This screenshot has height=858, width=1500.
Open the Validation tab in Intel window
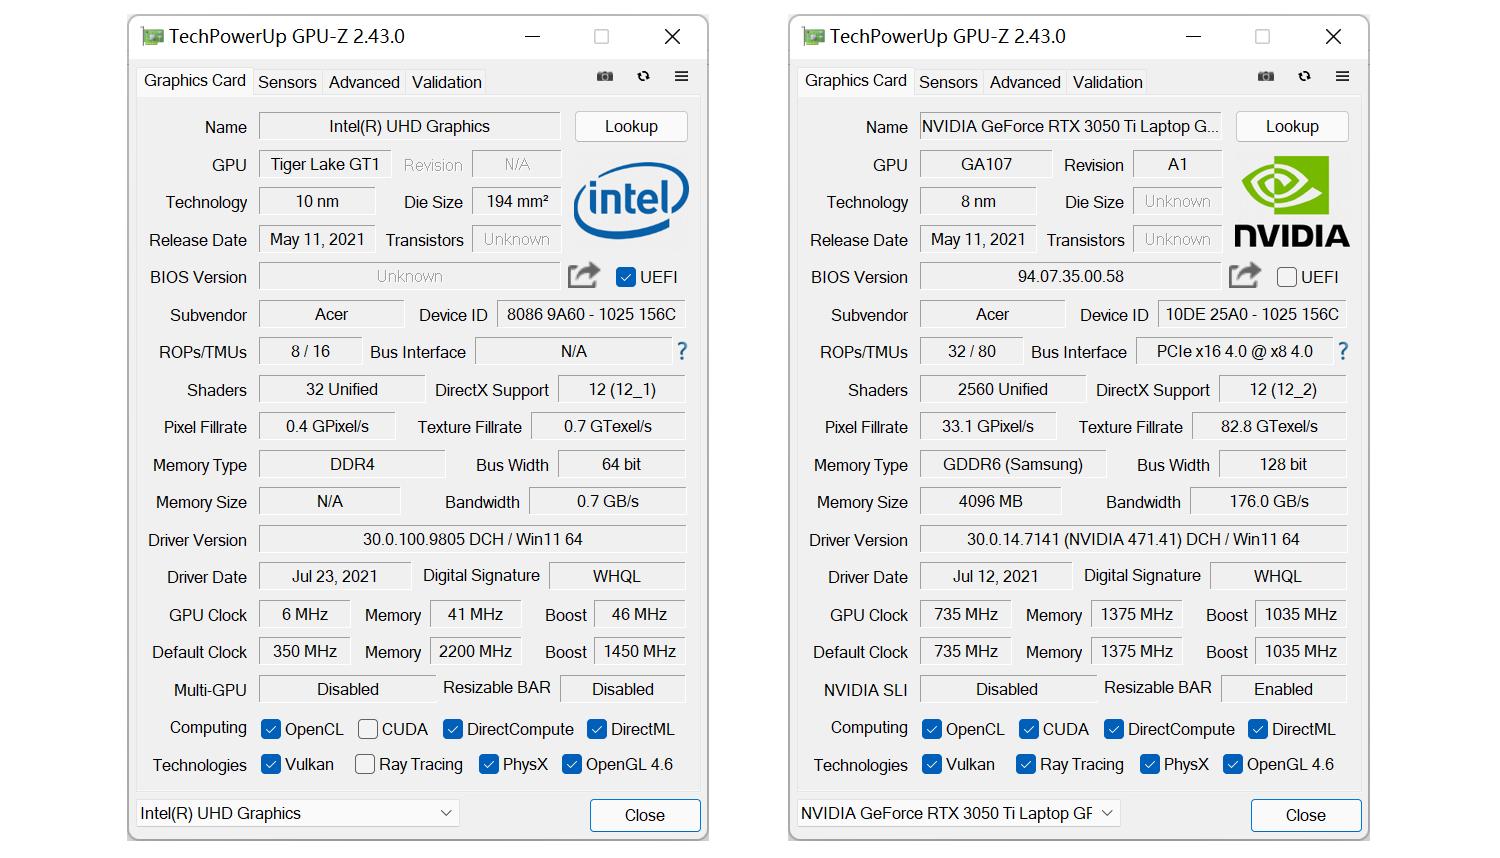(x=446, y=82)
